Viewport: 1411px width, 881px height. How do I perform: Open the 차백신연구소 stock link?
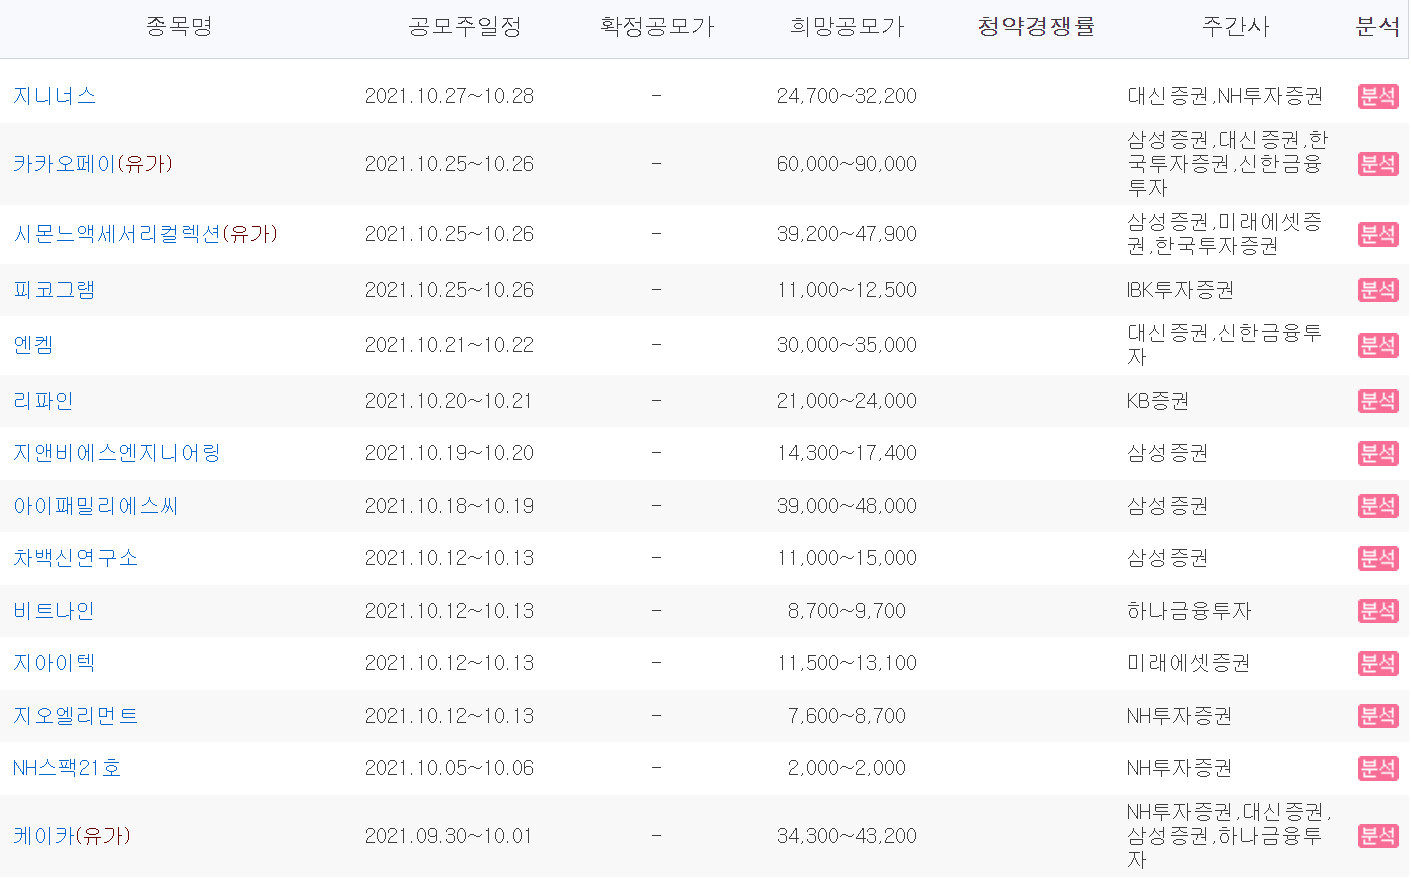pyautogui.click(x=76, y=558)
